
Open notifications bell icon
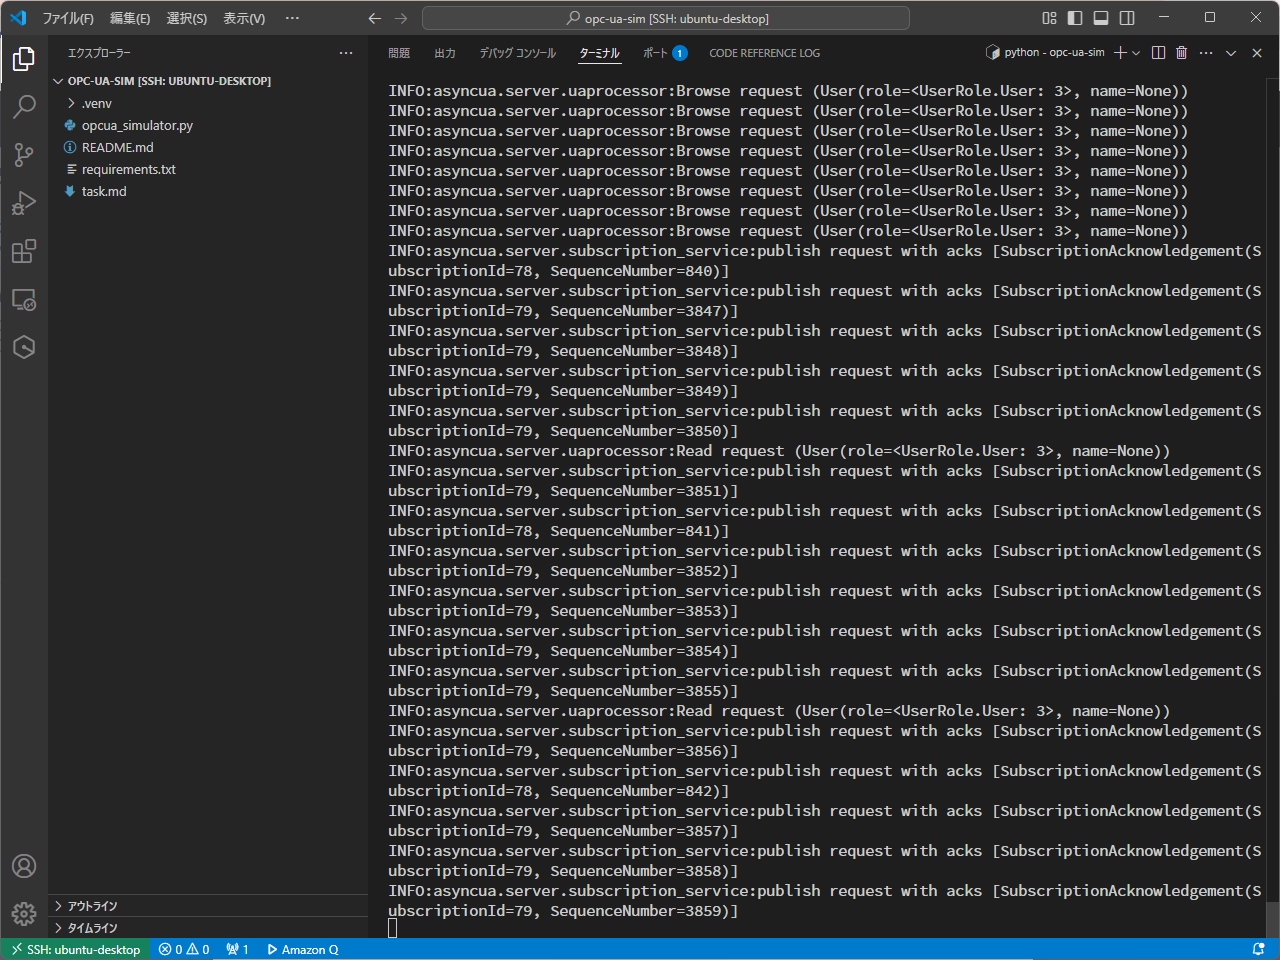tap(1259, 949)
